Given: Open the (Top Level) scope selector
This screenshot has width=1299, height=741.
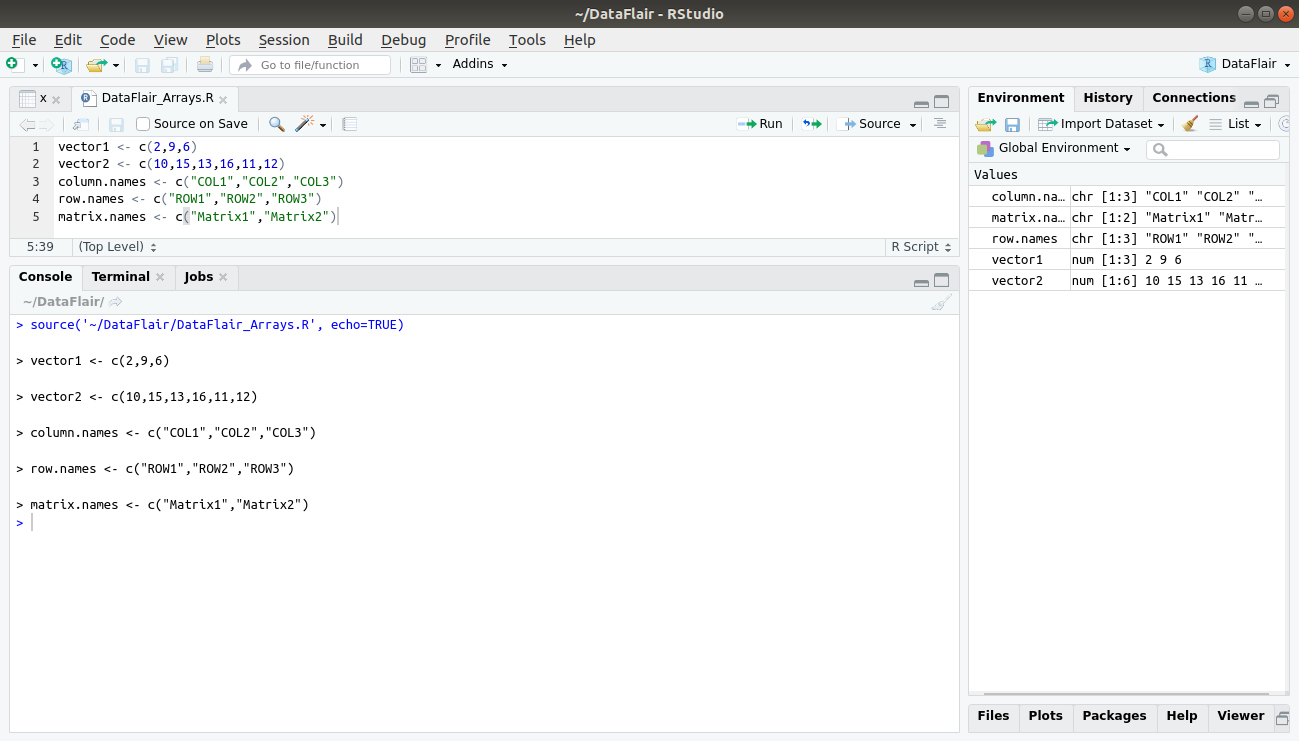Looking at the screenshot, I should tap(117, 246).
